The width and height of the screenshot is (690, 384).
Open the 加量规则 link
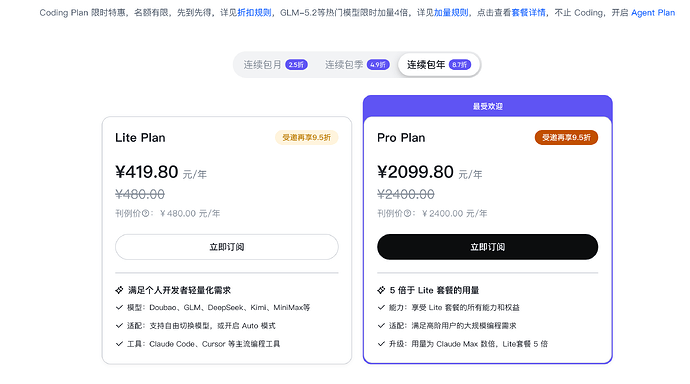451,13
